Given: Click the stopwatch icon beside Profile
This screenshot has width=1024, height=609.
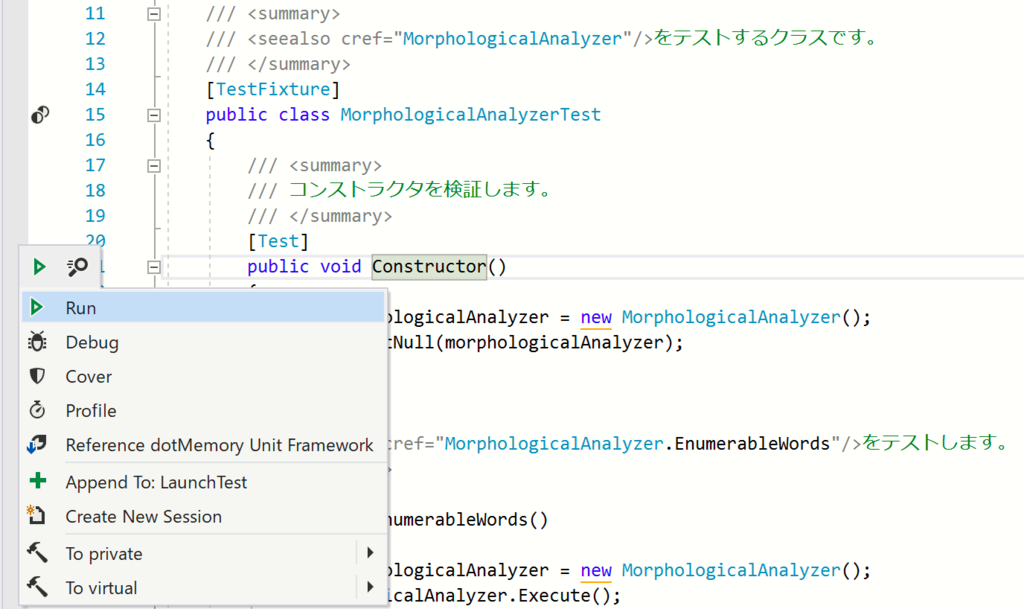Looking at the screenshot, I should (x=37, y=410).
